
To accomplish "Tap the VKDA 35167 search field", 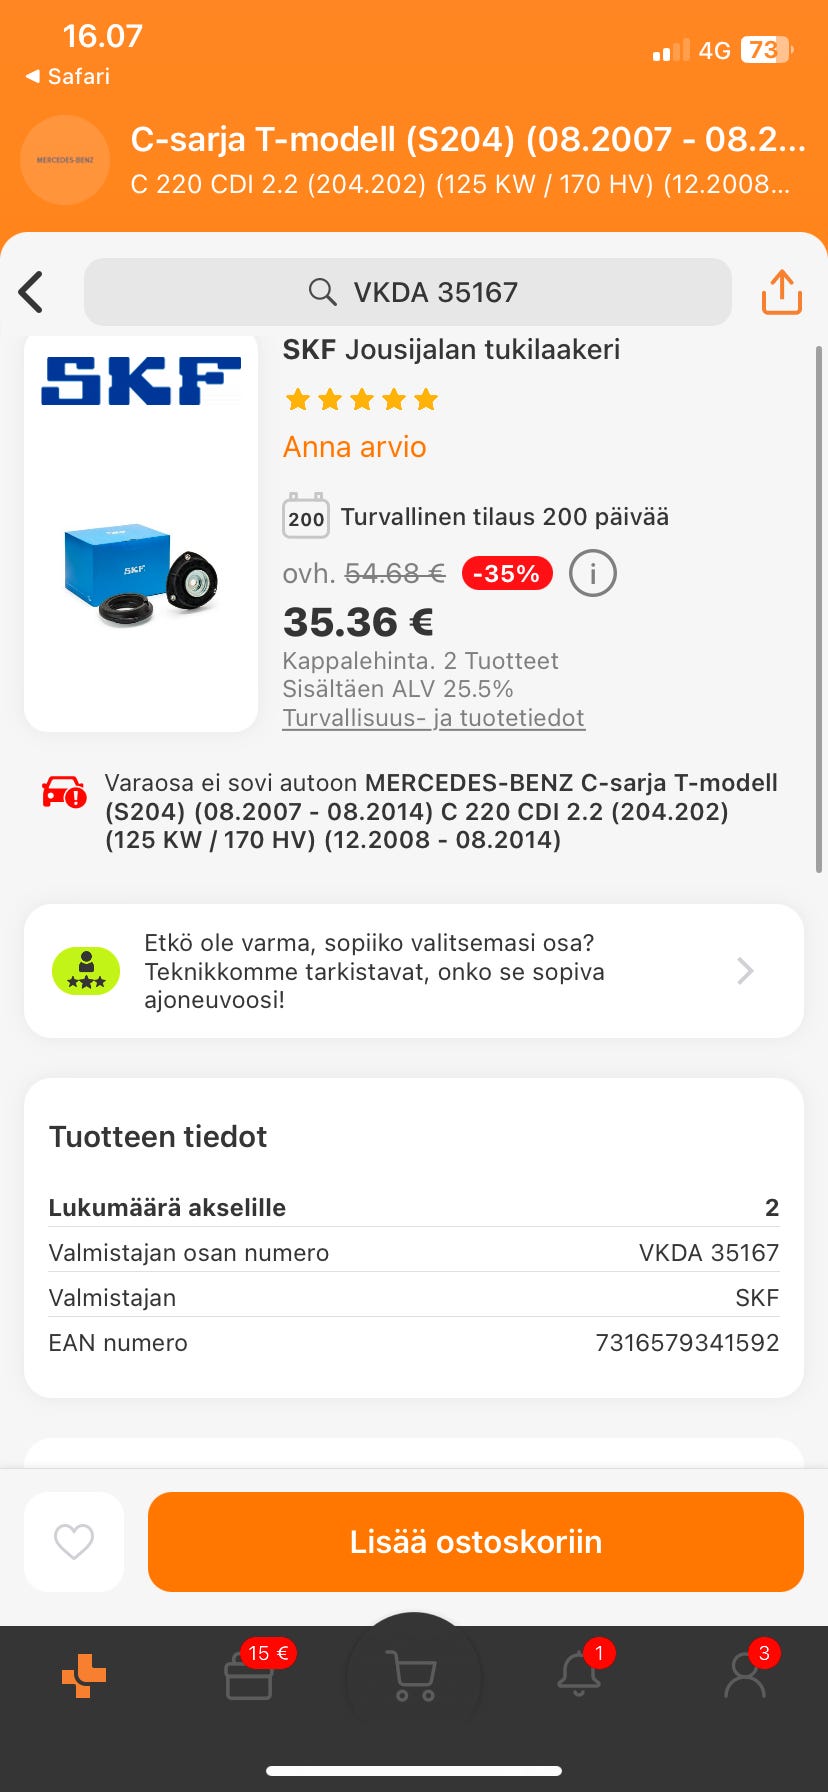I will (408, 292).
